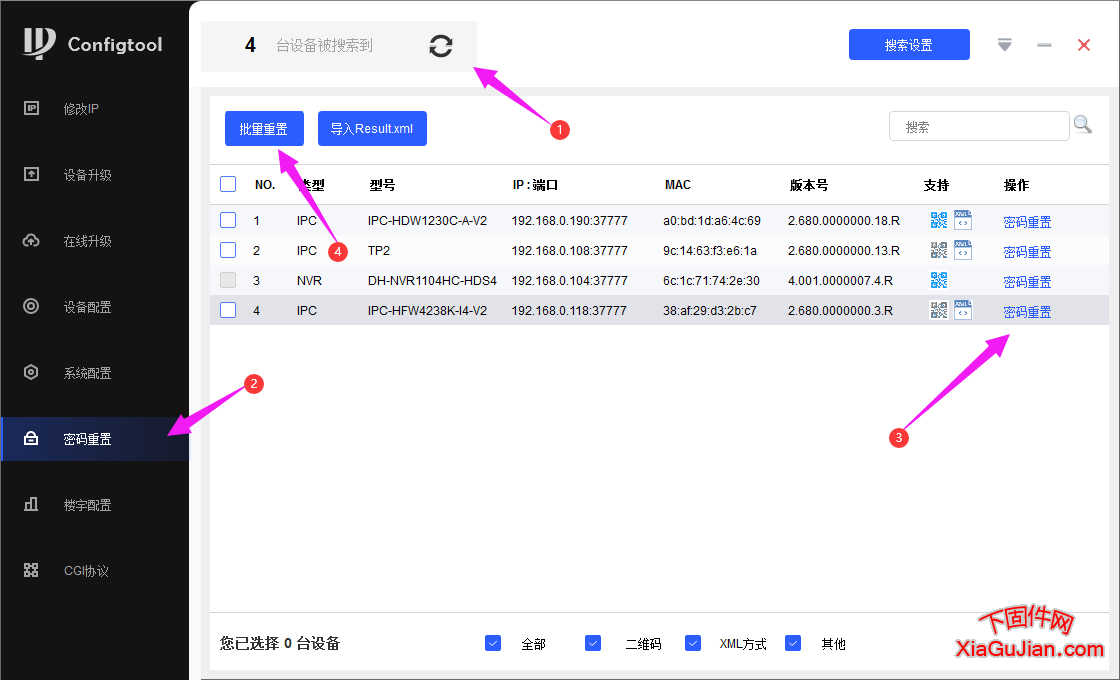Click the 楼宇配置 sidebar icon
Image resolution: width=1120 pixels, height=680 pixels.
[31, 504]
